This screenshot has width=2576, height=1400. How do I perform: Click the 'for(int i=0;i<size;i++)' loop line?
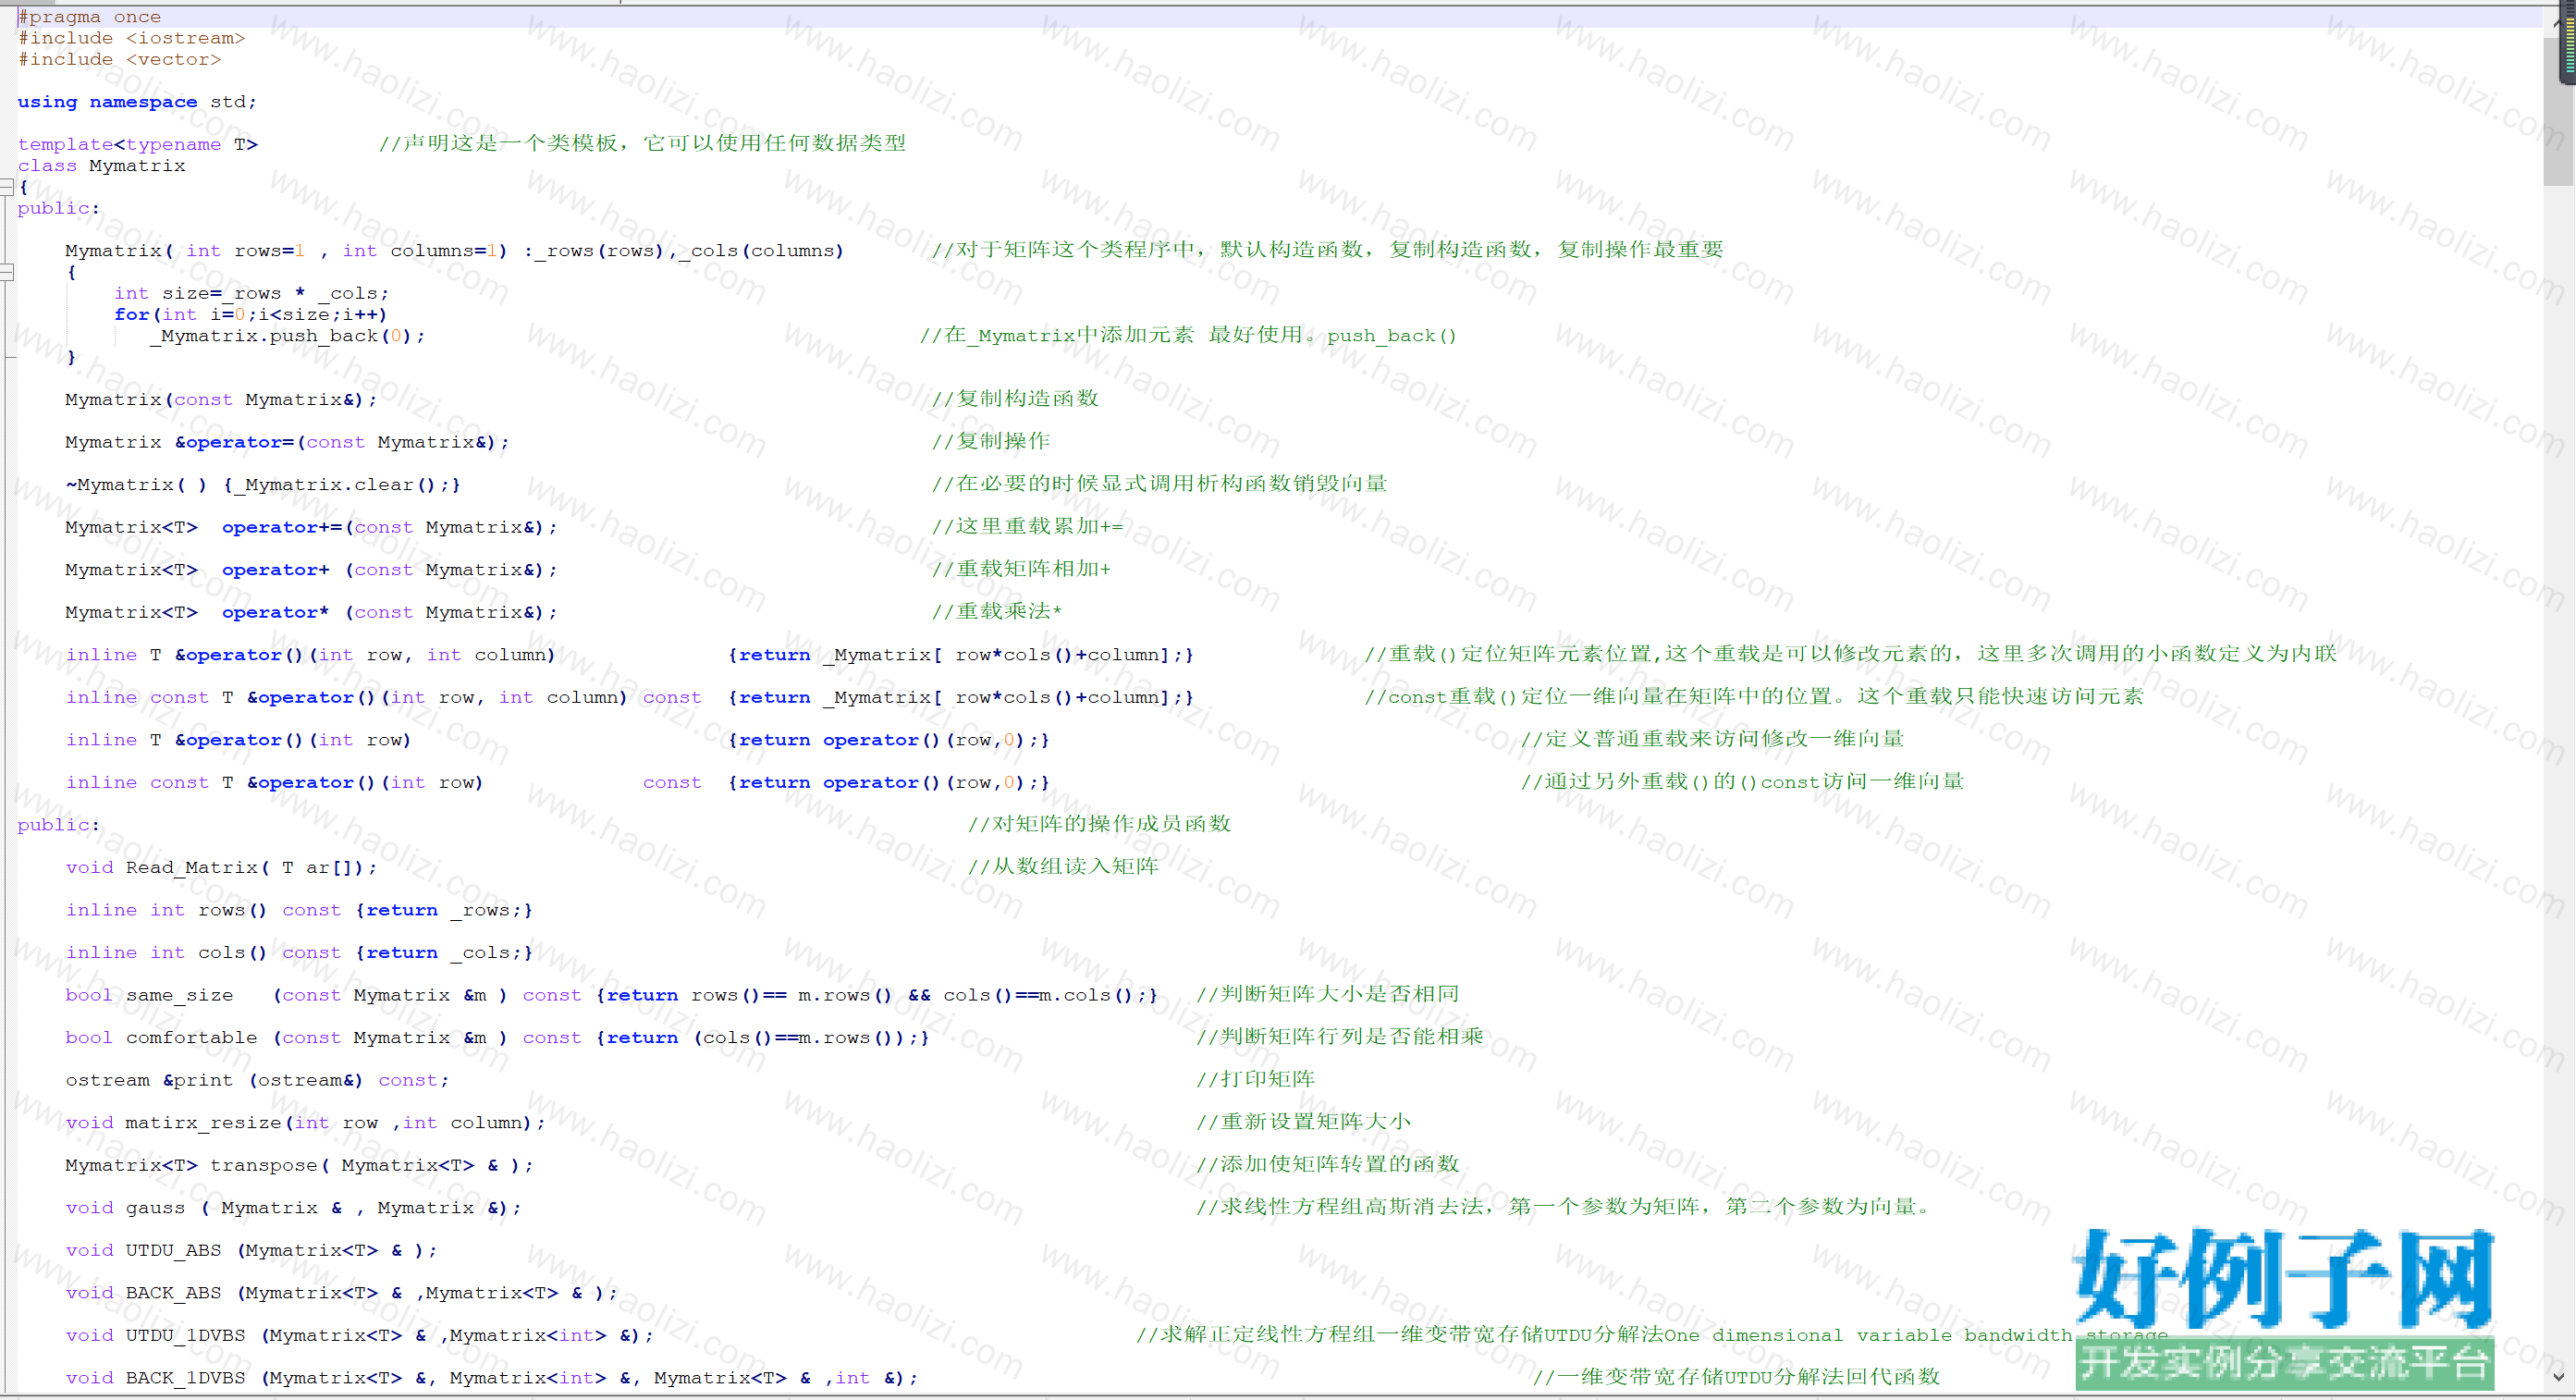250,314
